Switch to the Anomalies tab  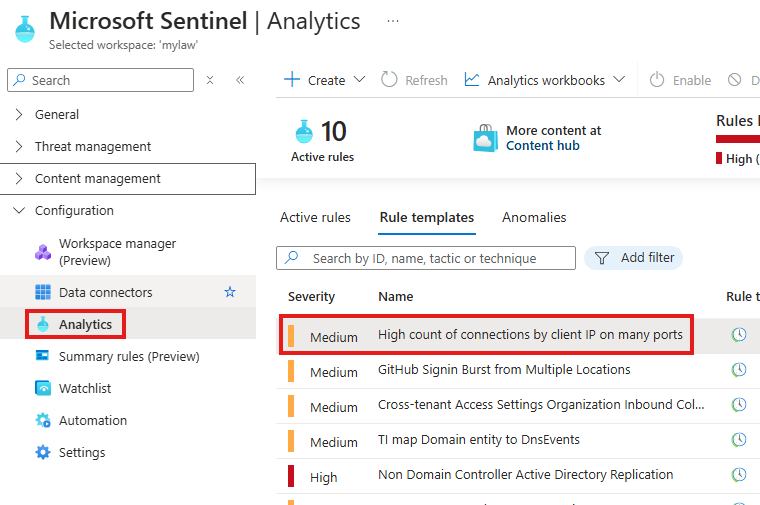534,218
